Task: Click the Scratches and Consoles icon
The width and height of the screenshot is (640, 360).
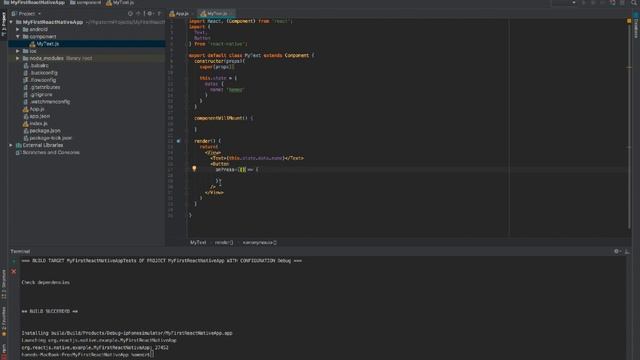Action: pos(19,152)
